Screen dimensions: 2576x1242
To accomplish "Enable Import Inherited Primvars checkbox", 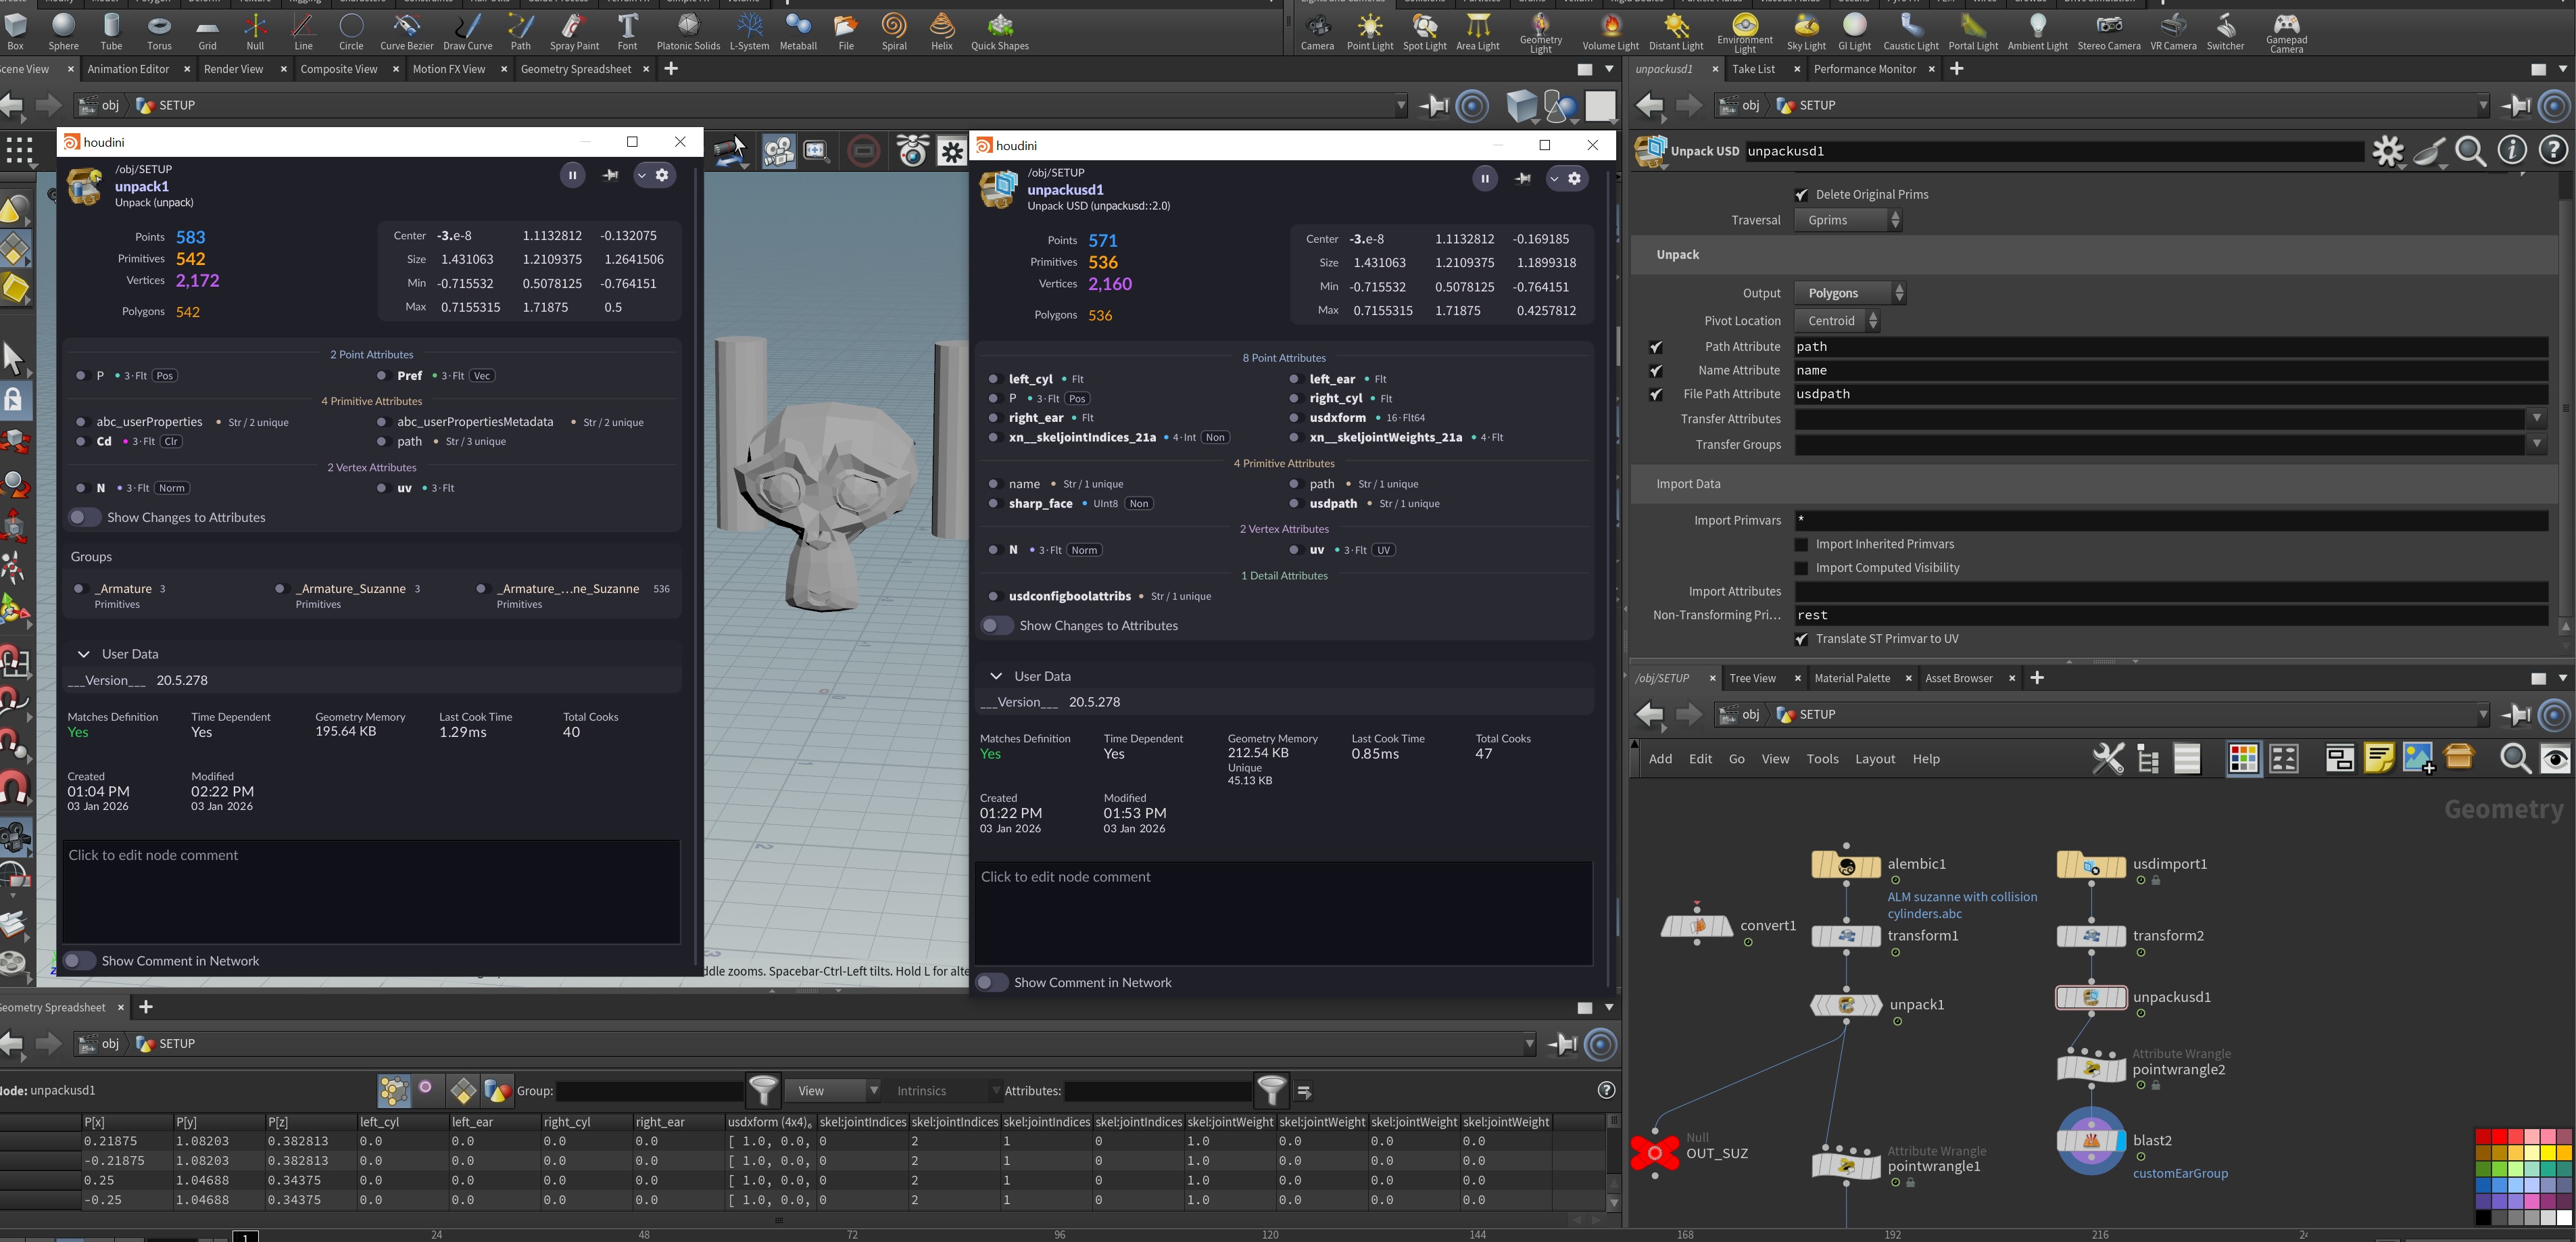I will coord(1801,544).
